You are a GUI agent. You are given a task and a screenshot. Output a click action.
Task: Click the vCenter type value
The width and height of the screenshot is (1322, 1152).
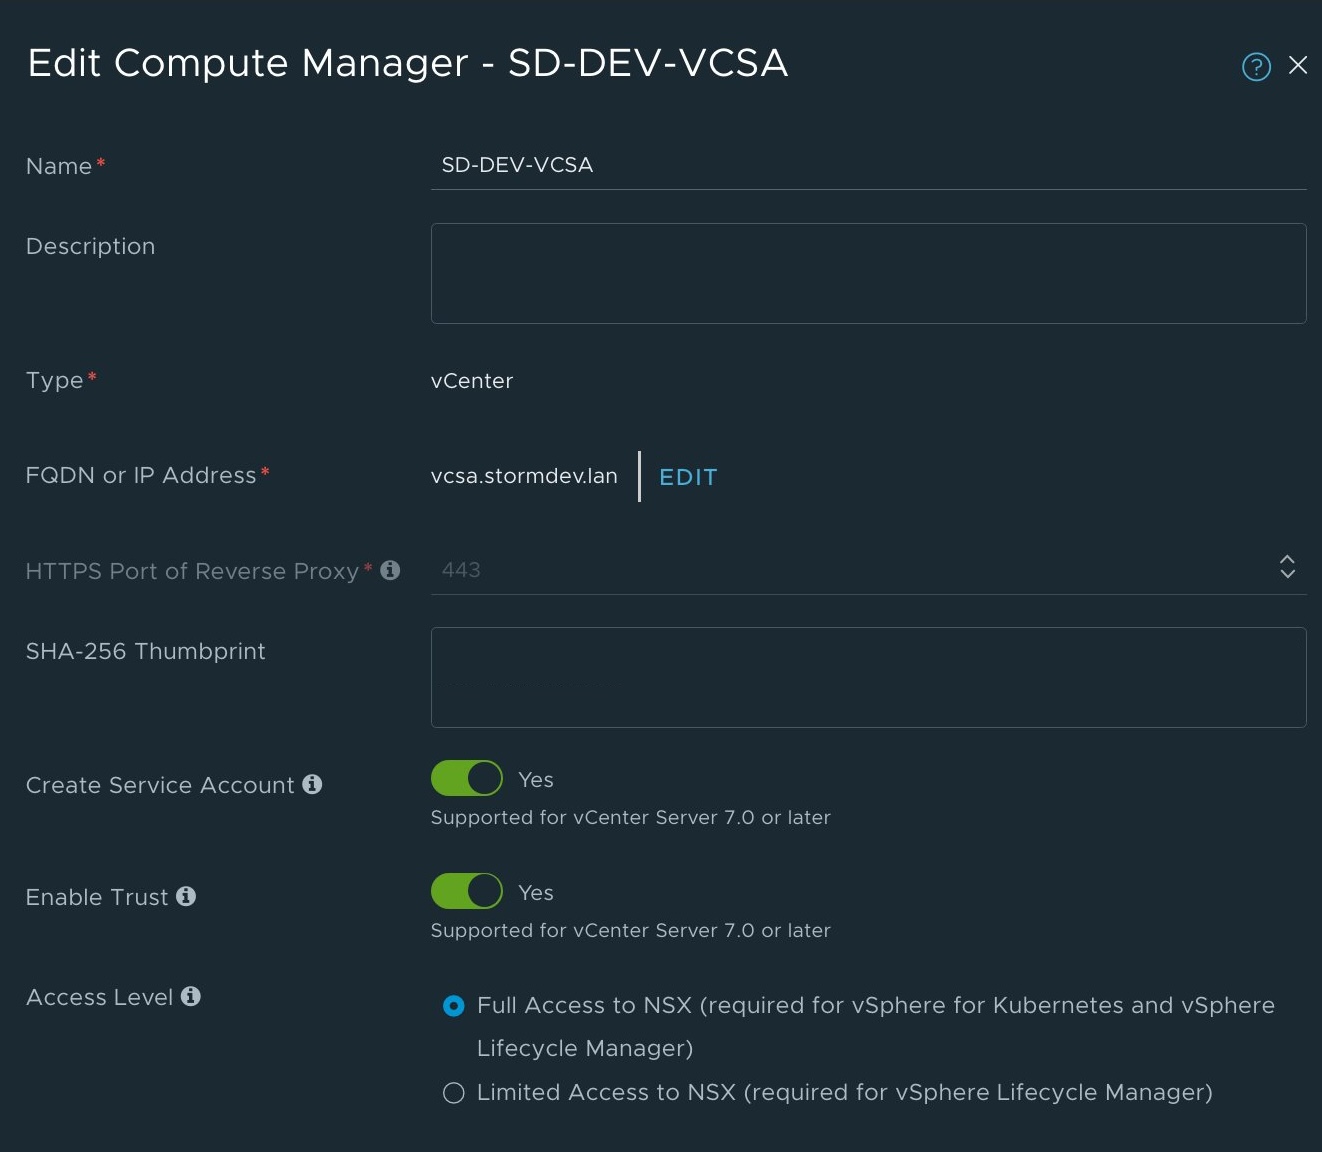(472, 381)
